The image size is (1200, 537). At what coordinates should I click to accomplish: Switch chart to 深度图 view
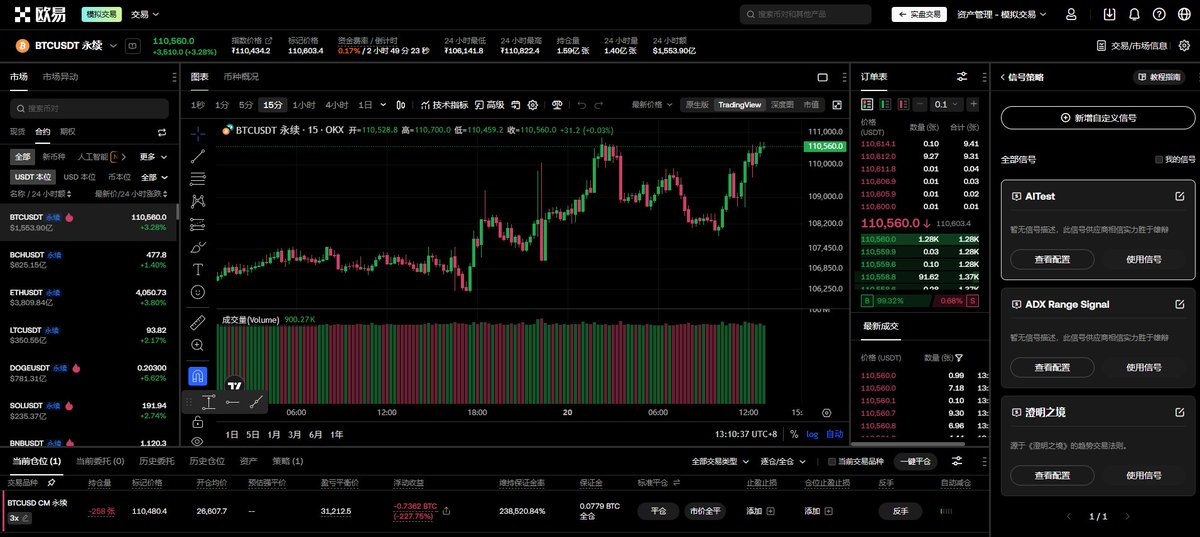783,104
